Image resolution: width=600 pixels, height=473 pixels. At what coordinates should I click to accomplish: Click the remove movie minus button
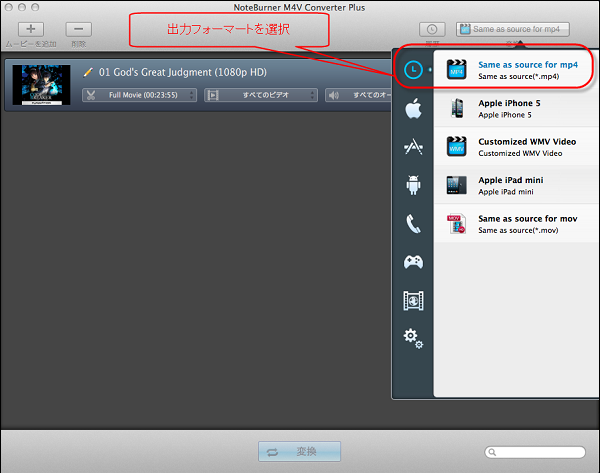click(x=78, y=29)
